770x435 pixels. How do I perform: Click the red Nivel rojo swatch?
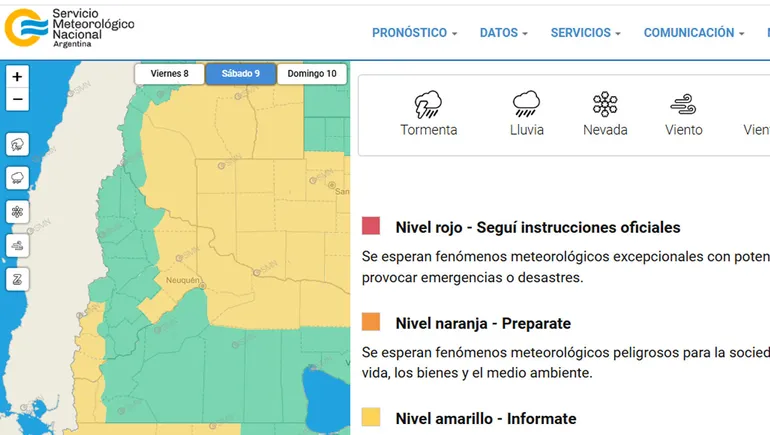[x=371, y=226]
